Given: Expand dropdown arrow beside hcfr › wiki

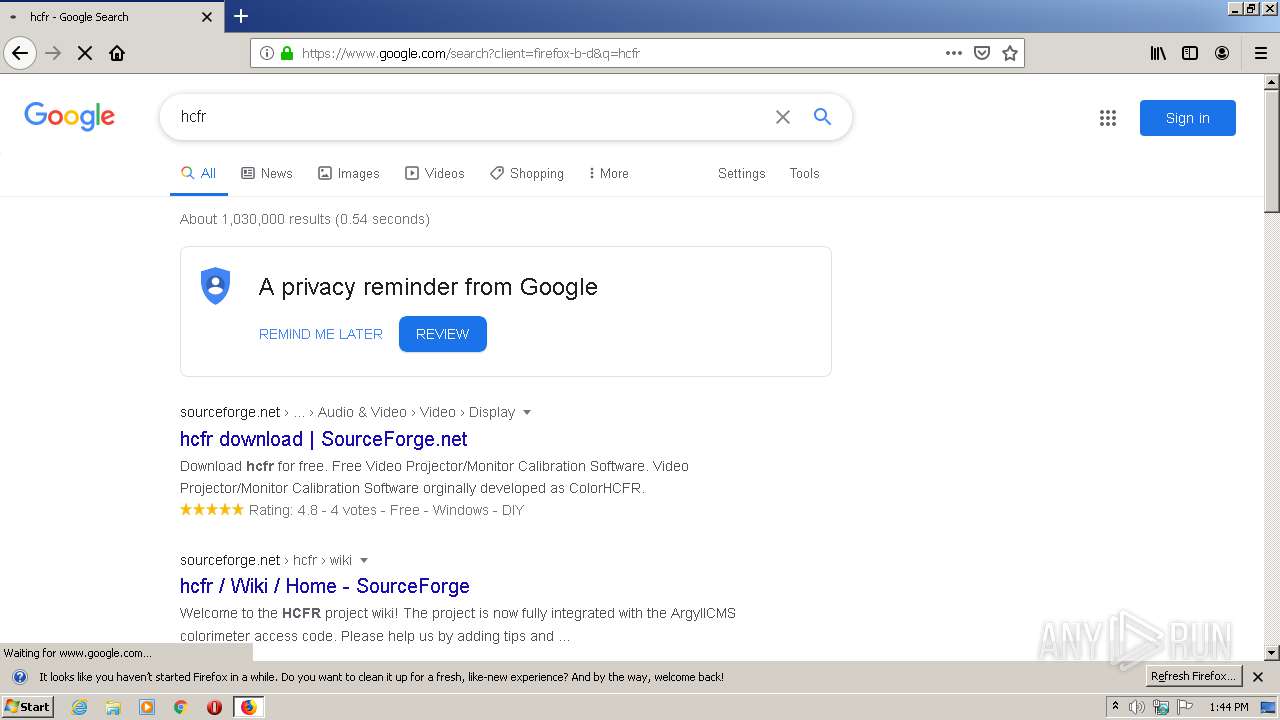Looking at the screenshot, I should point(364,560).
